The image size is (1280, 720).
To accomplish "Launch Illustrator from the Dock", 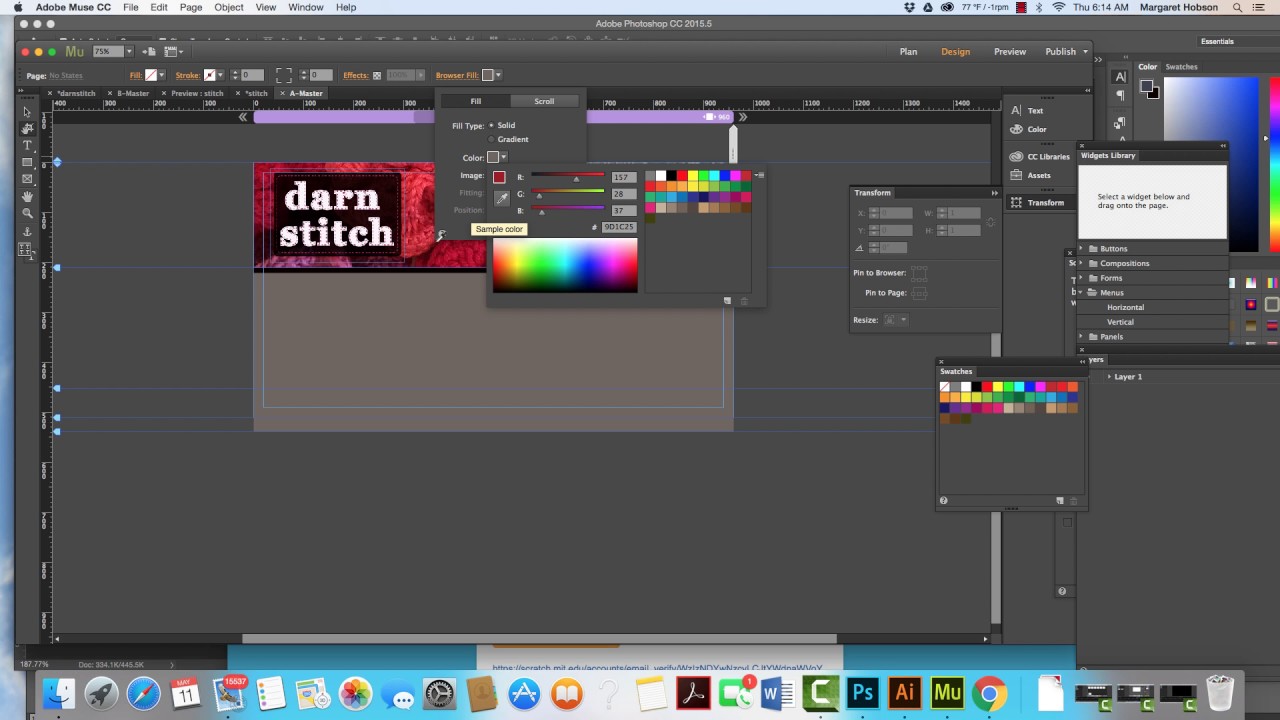I will point(905,693).
